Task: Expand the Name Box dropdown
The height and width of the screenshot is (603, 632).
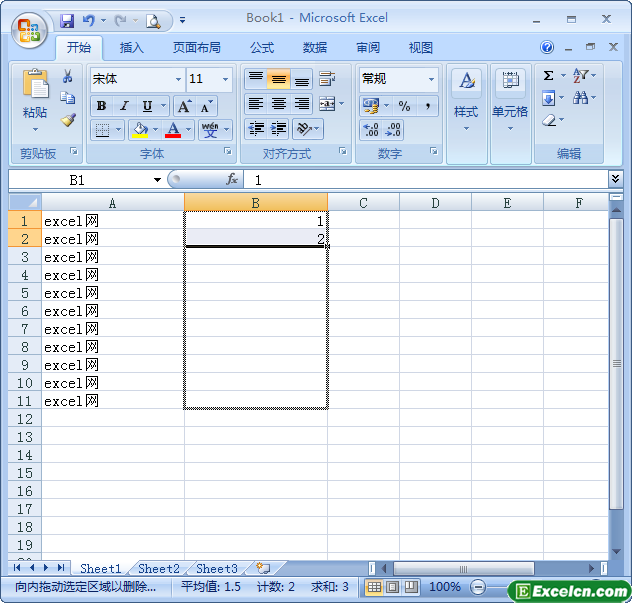Action: pyautogui.click(x=157, y=180)
